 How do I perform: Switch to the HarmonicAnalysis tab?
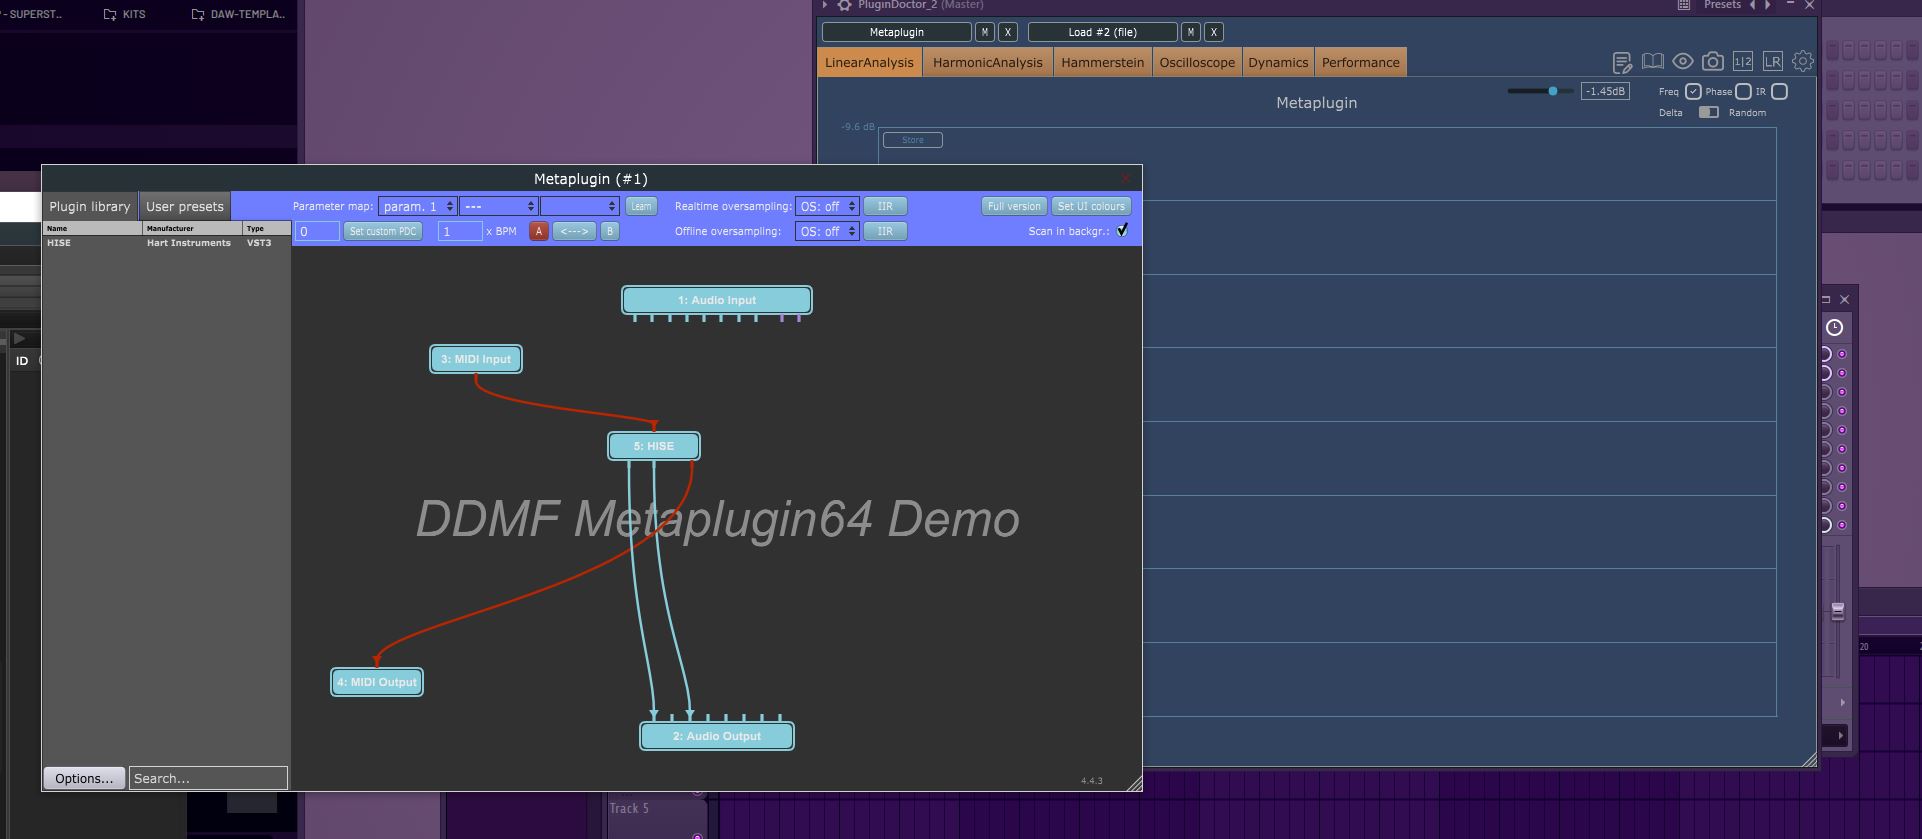point(987,62)
